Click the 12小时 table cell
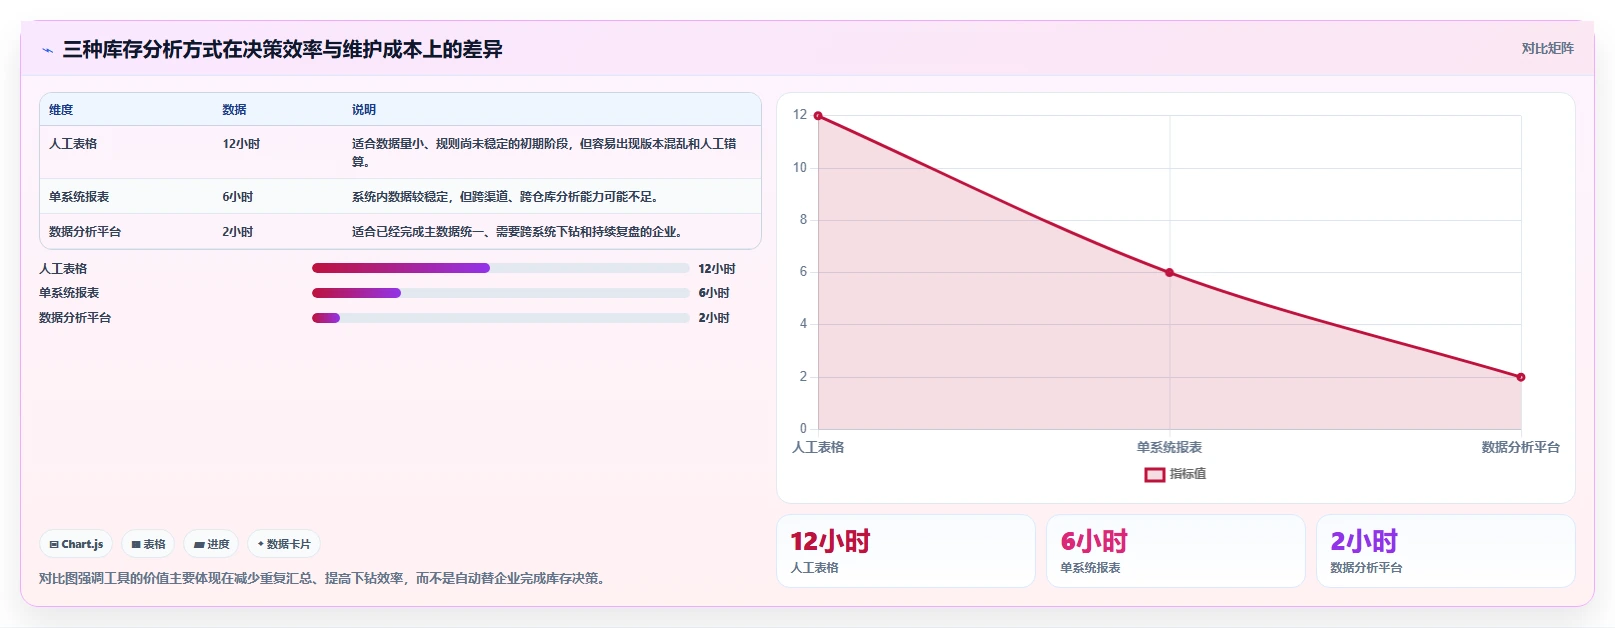This screenshot has width=1615, height=628. tap(241, 144)
